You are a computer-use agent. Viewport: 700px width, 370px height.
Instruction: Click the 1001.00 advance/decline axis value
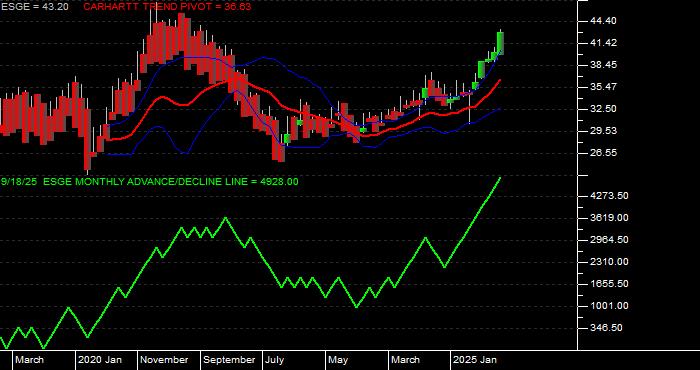[x=609, y=306]
